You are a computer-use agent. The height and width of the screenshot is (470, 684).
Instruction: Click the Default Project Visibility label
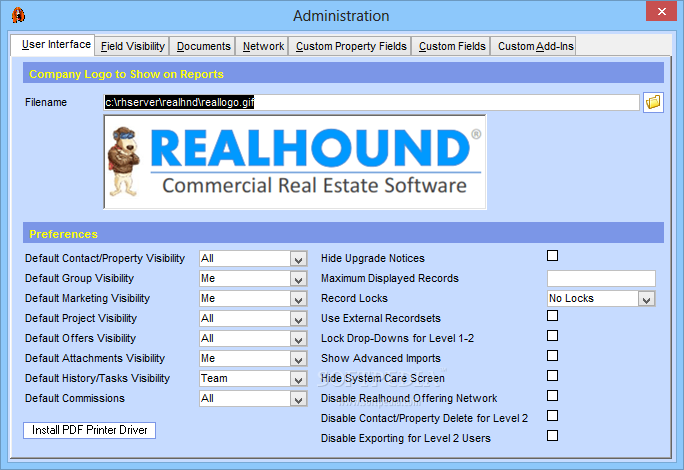[x=81, y=319]
